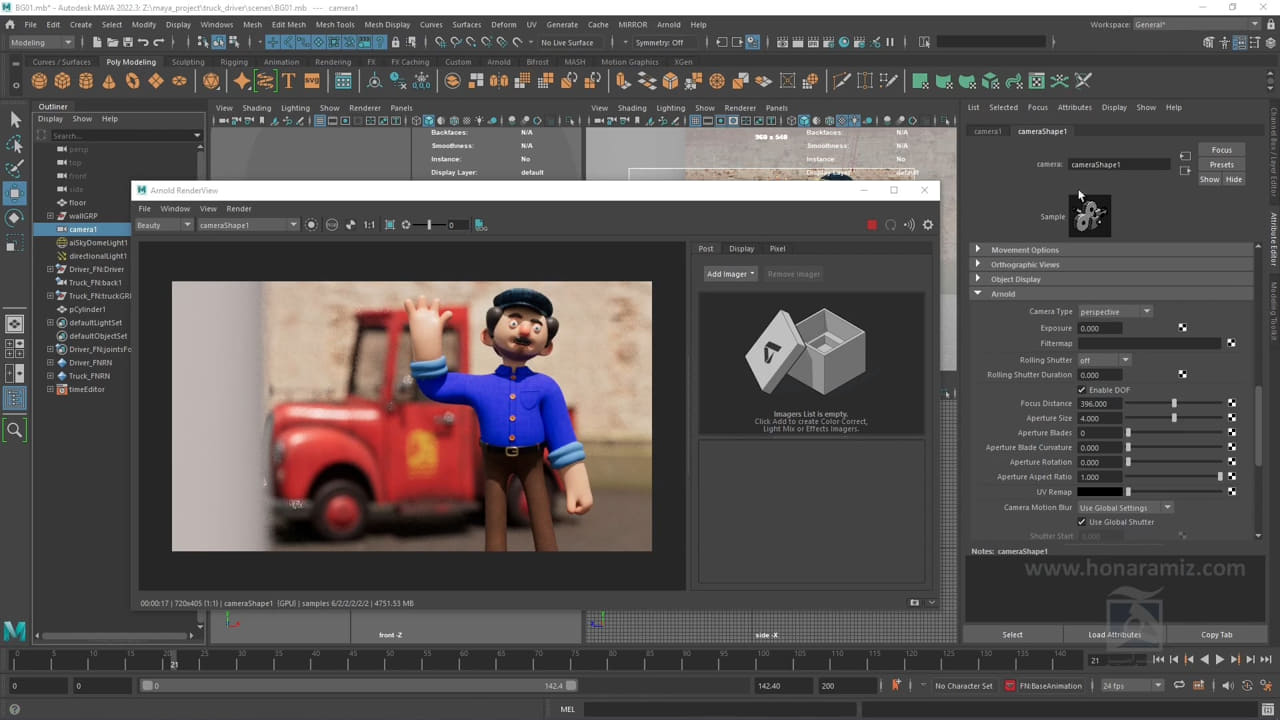1280x720 pixels.
Task: Click the search magnifier icon in toolbox
Action: coord(15,430)
